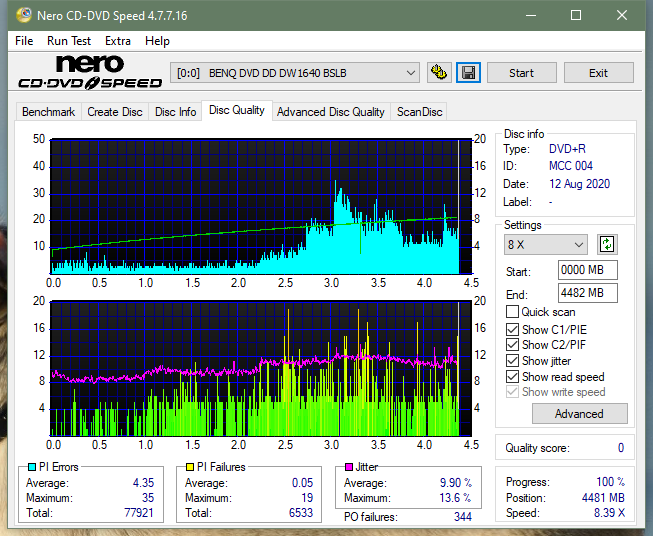Toggle the Quick scan checkbox

[512, 312]
